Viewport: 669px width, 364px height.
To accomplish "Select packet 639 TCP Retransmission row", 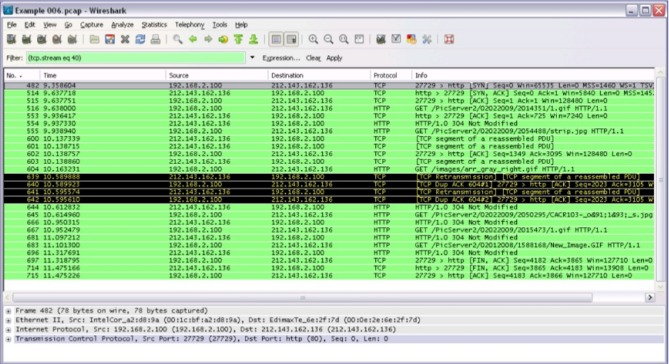I will (329, 177).
